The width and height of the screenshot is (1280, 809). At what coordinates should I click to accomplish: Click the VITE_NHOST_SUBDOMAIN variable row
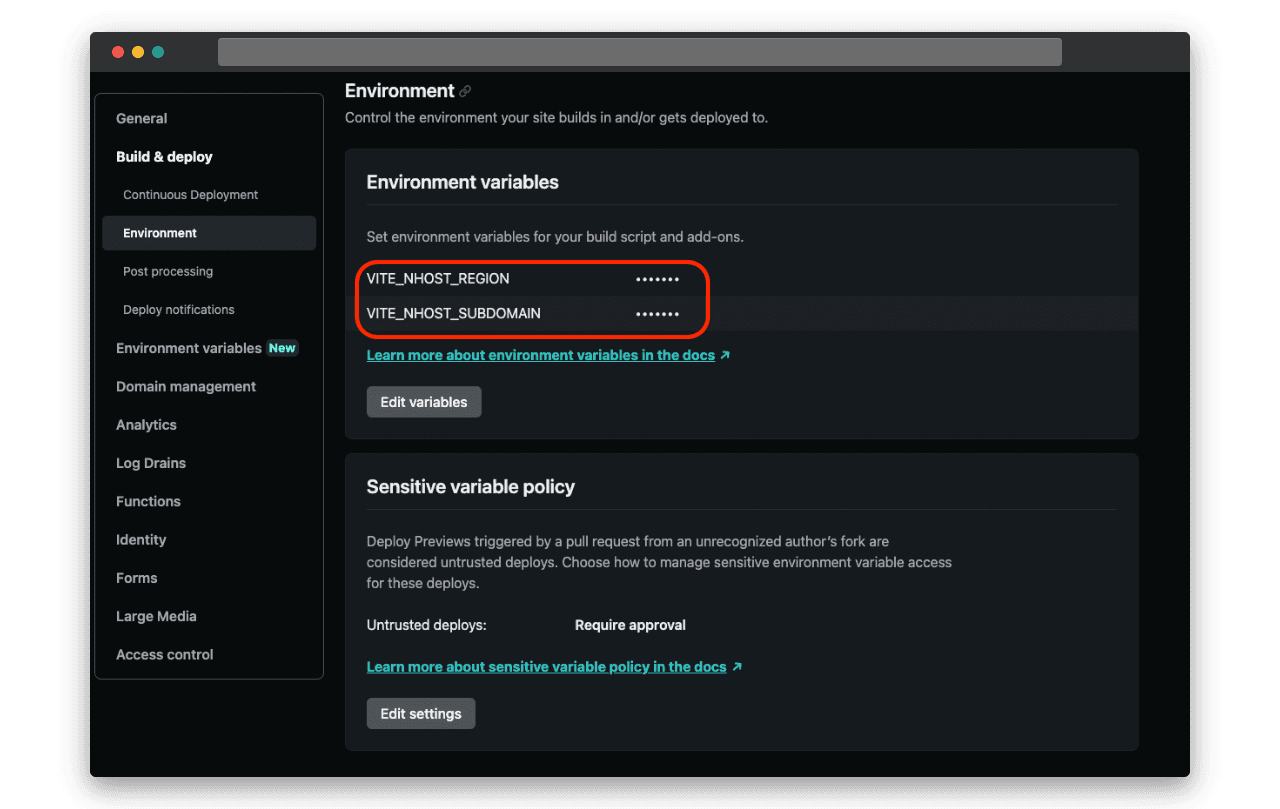pos(453,314)
